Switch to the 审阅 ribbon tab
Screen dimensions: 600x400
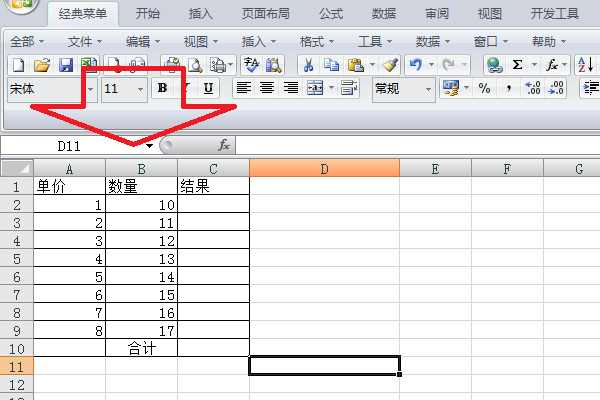[x=437, y=14]
